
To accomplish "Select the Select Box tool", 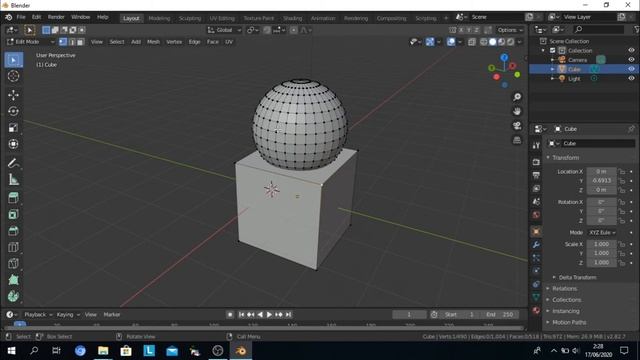I will 13,60.
